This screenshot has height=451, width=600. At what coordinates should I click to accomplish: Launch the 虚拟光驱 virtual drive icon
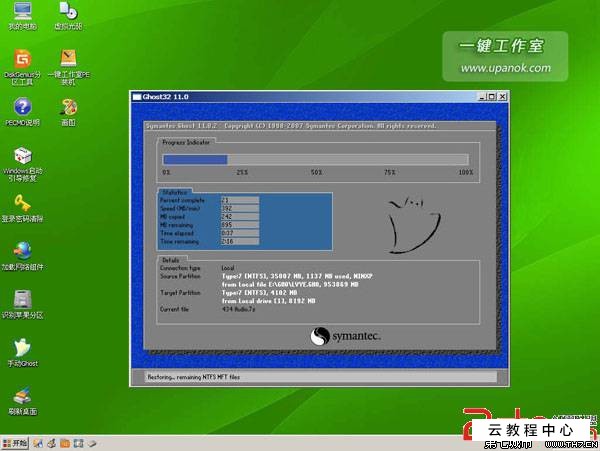pos(68,12)
